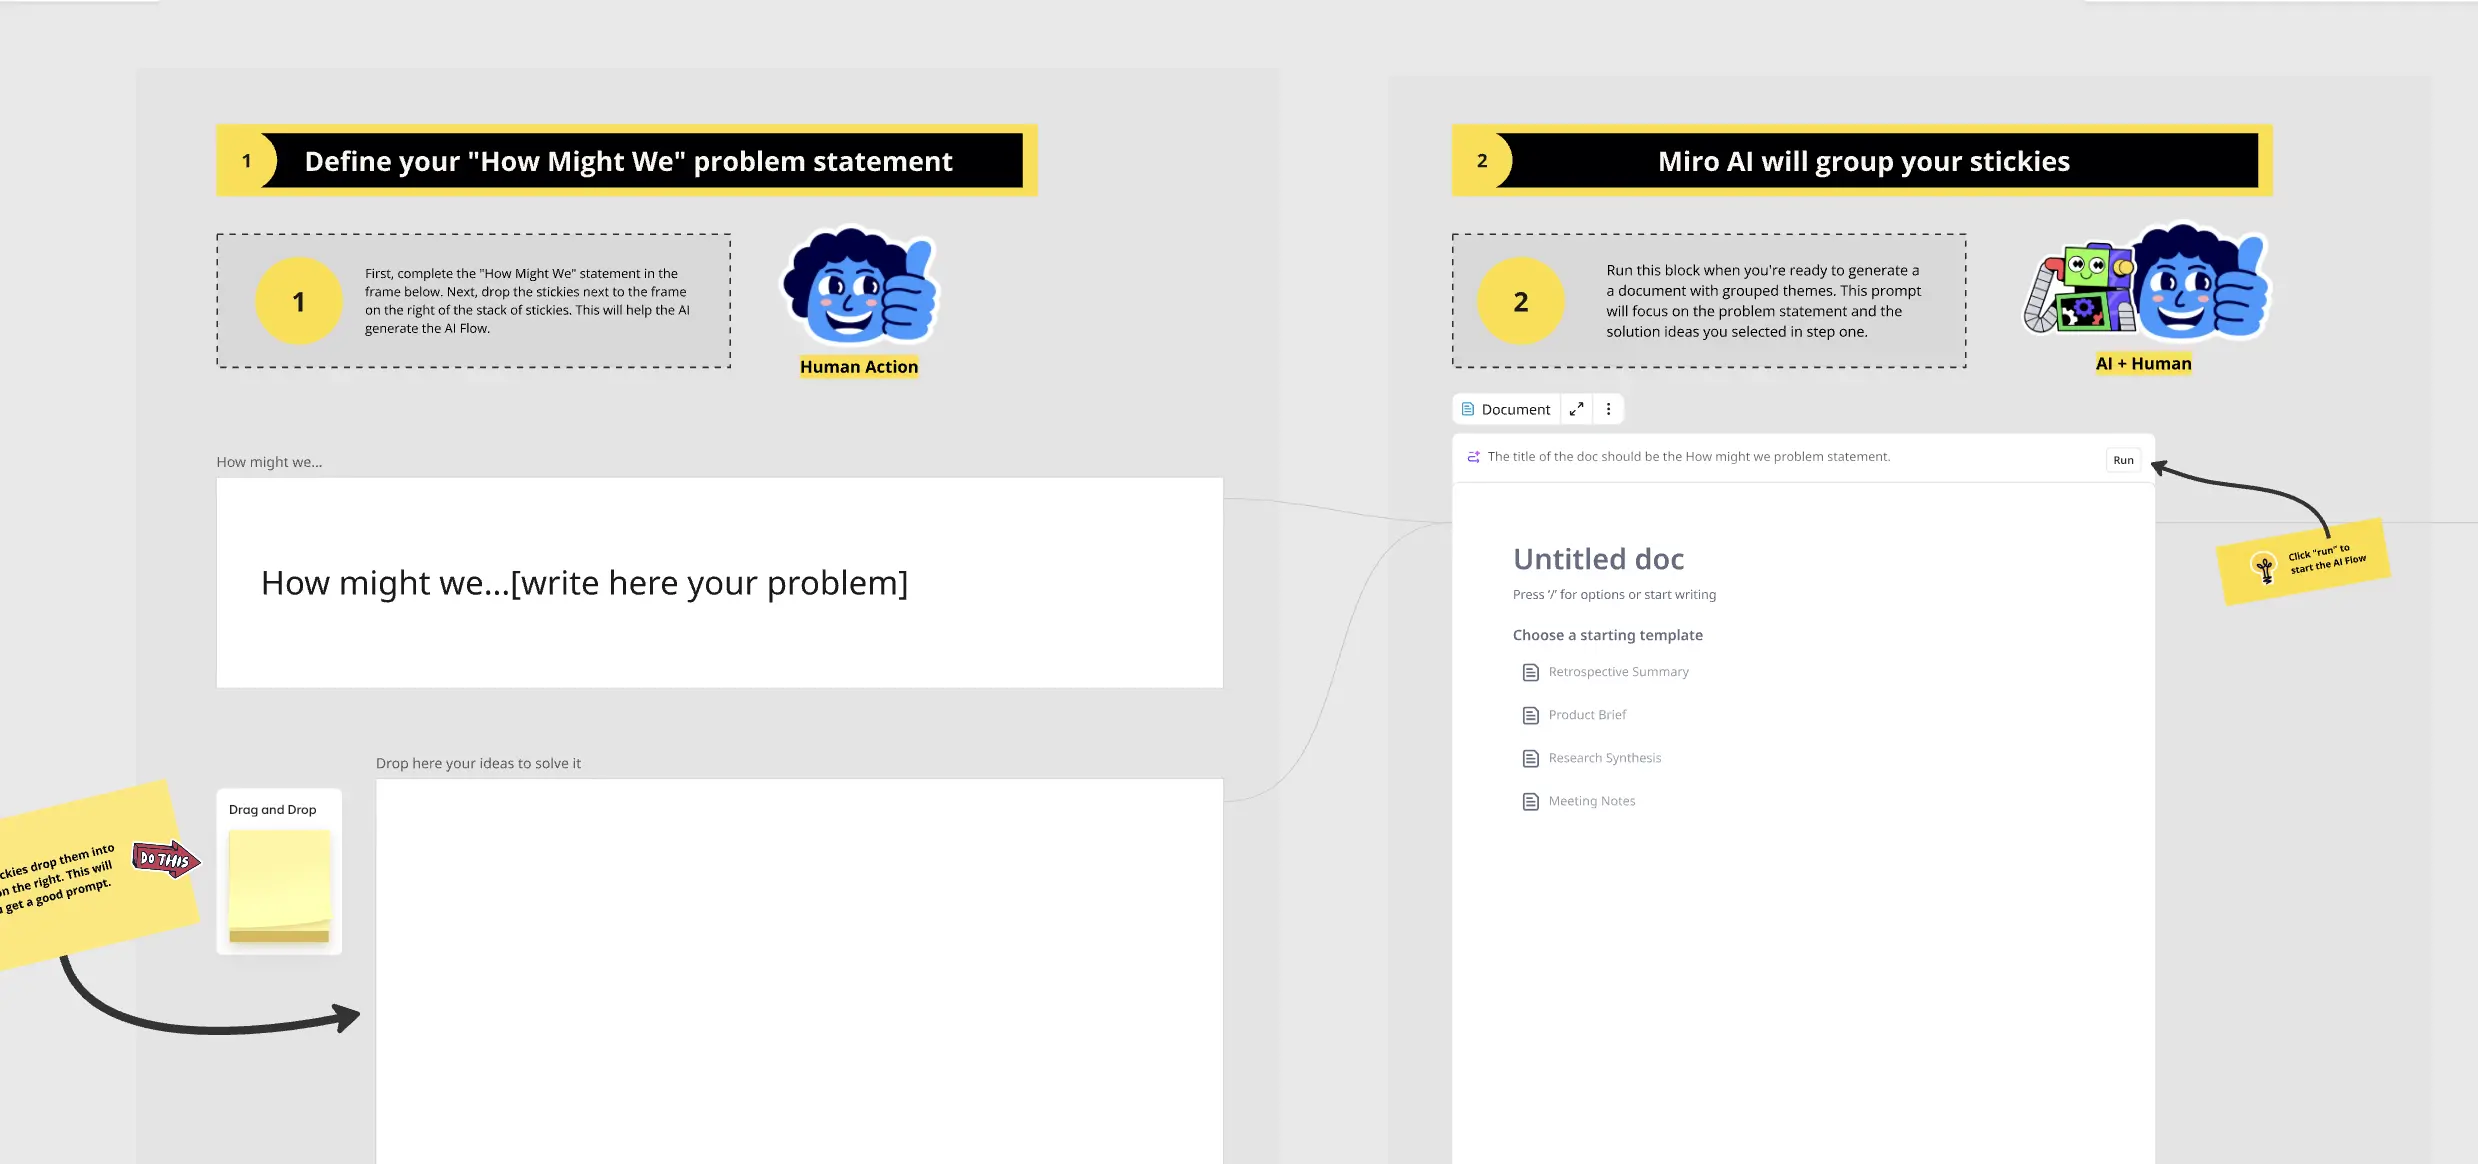
Task: Choose the Product Brief template
Action: click(x=1587, y=715)
